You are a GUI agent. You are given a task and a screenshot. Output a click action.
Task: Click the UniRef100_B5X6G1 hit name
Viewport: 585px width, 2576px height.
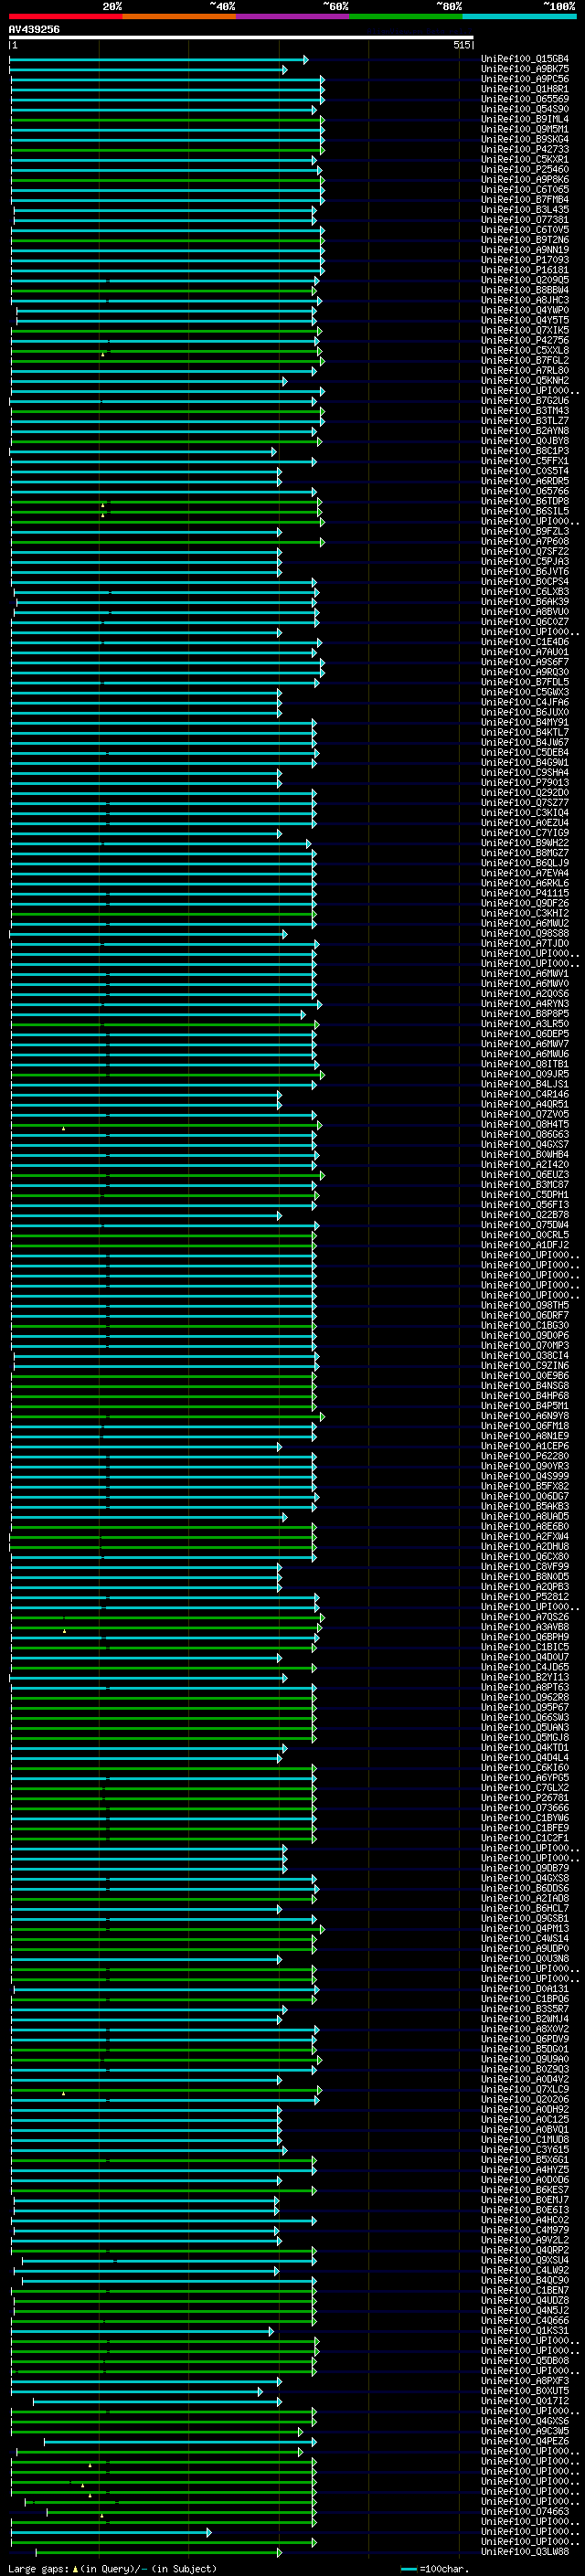tap(525, 2159)
